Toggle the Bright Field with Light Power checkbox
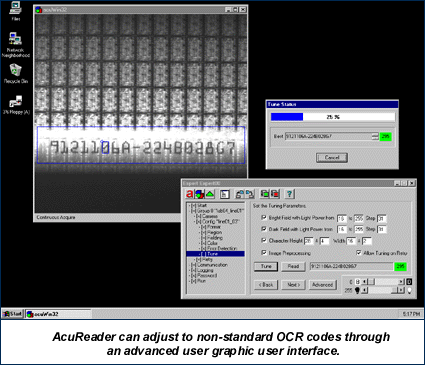This screenshot has height=365, width=425. [x=264, y=218]
